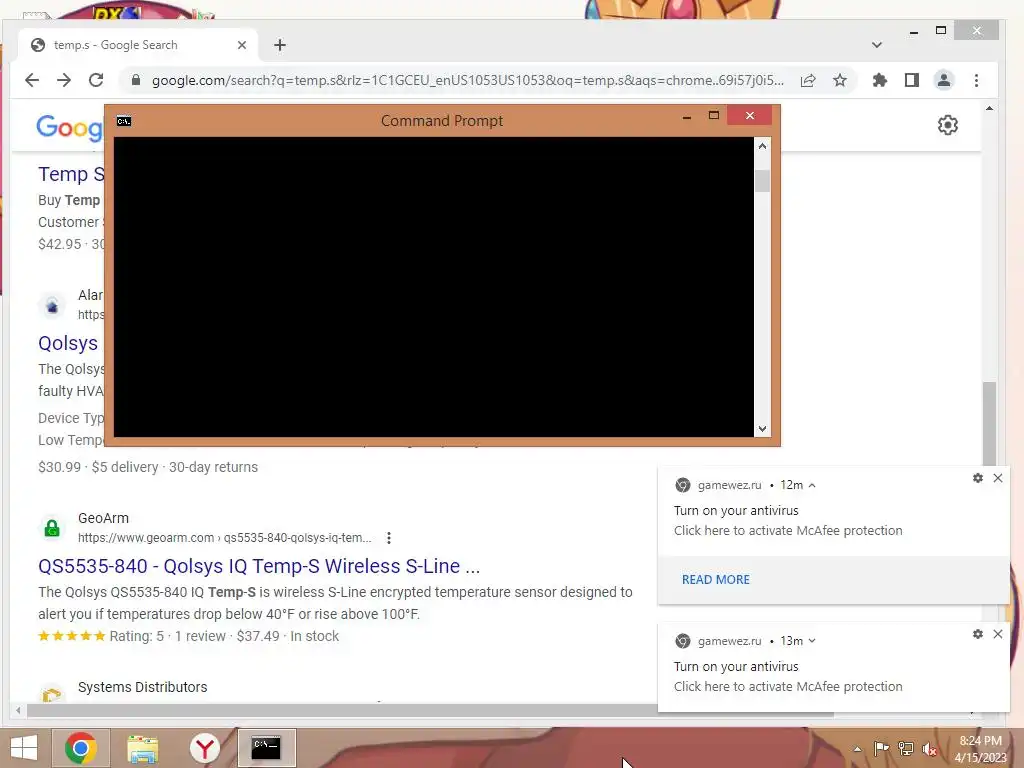Viewport: 1024px width, 768px height.
Task: Open the Chrome three-dot menu
Action: 976,80
